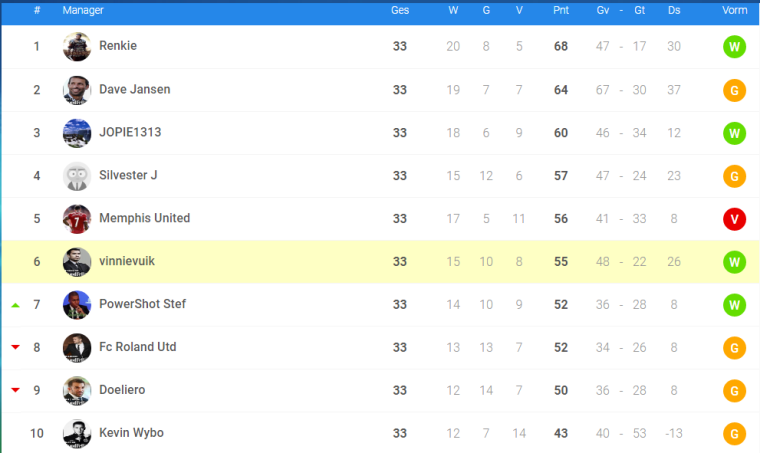760x453 pixels.
Task: Open Memphis United manager name link
Action: (144, 218)
